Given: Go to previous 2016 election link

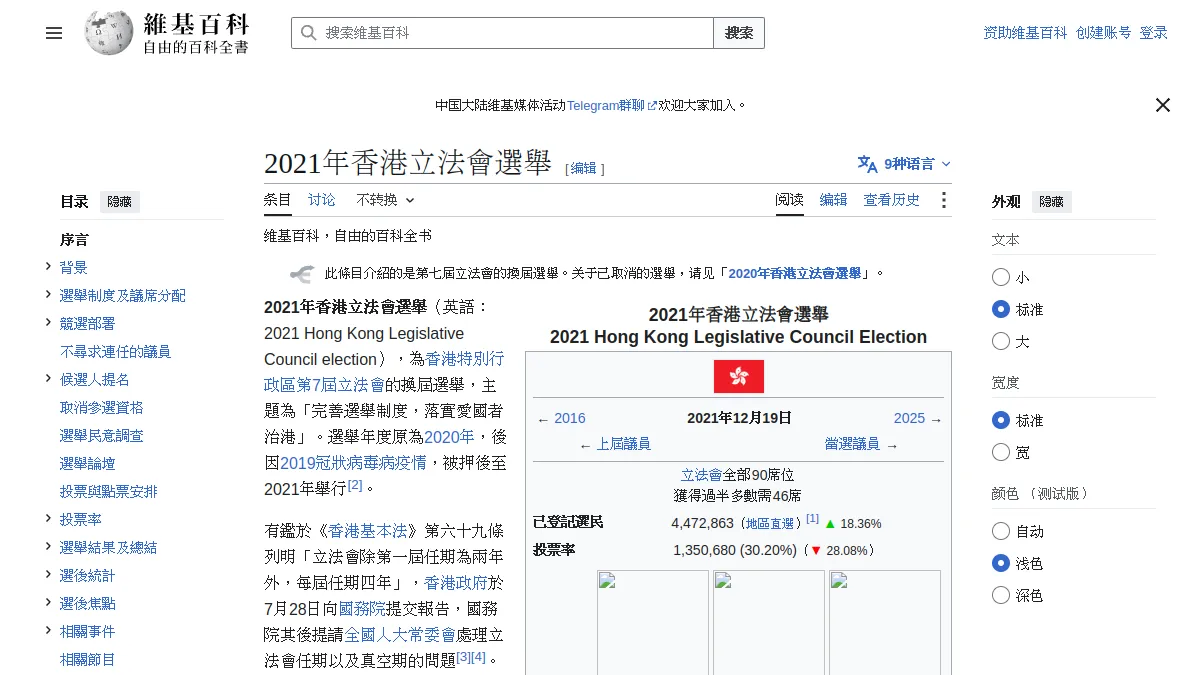Looking at the screenshot, I should (x=570, y=419).
